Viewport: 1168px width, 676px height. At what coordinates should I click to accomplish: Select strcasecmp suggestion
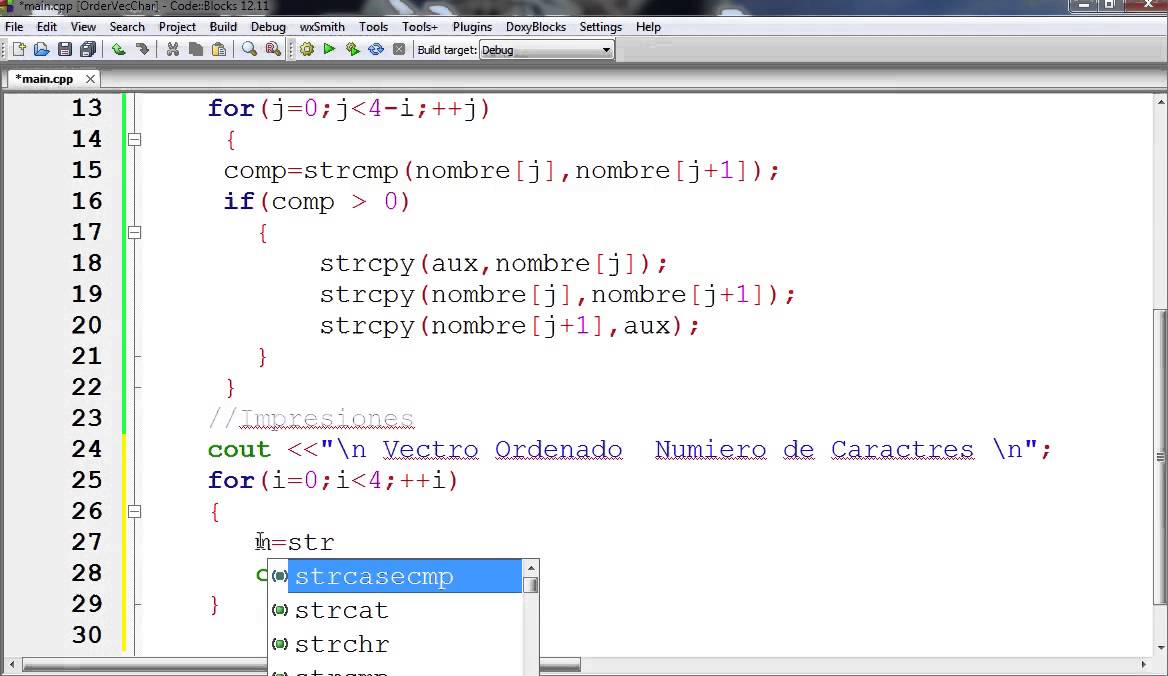pyautogui.click(x=374, y=576)
